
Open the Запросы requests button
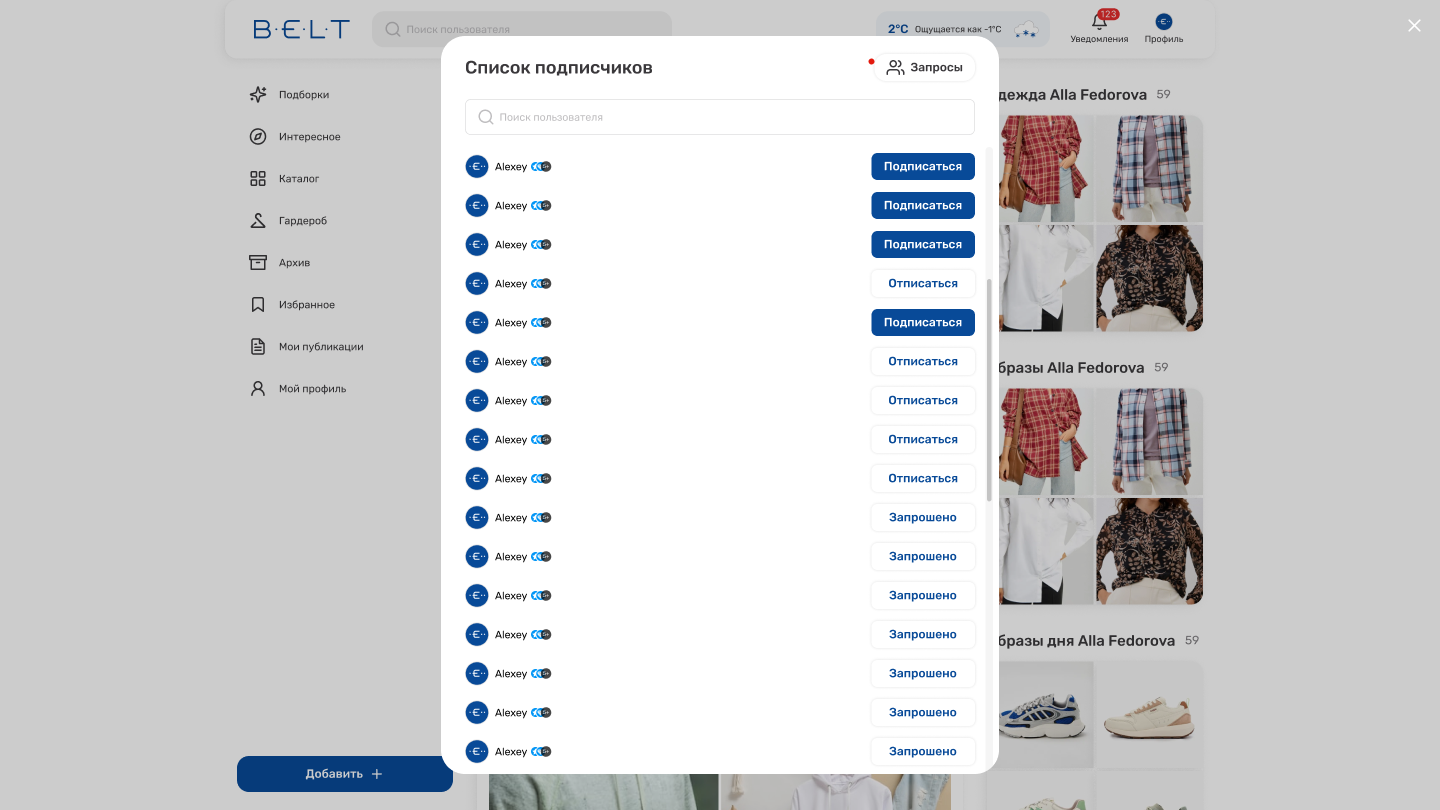(x=924, y=68)
